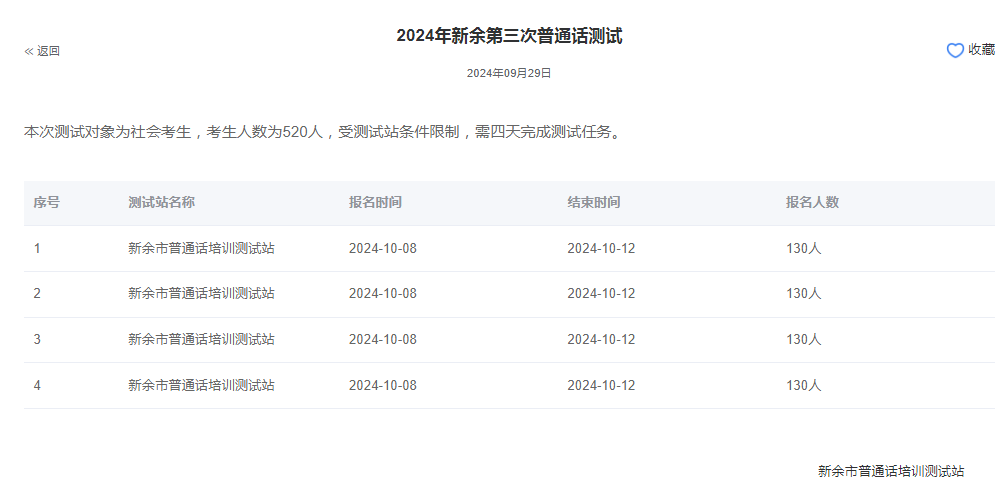The height and width of the screenshot is (488, 1008).
Task: Click the heart icon next to 收藏
Action: point(955,50)
